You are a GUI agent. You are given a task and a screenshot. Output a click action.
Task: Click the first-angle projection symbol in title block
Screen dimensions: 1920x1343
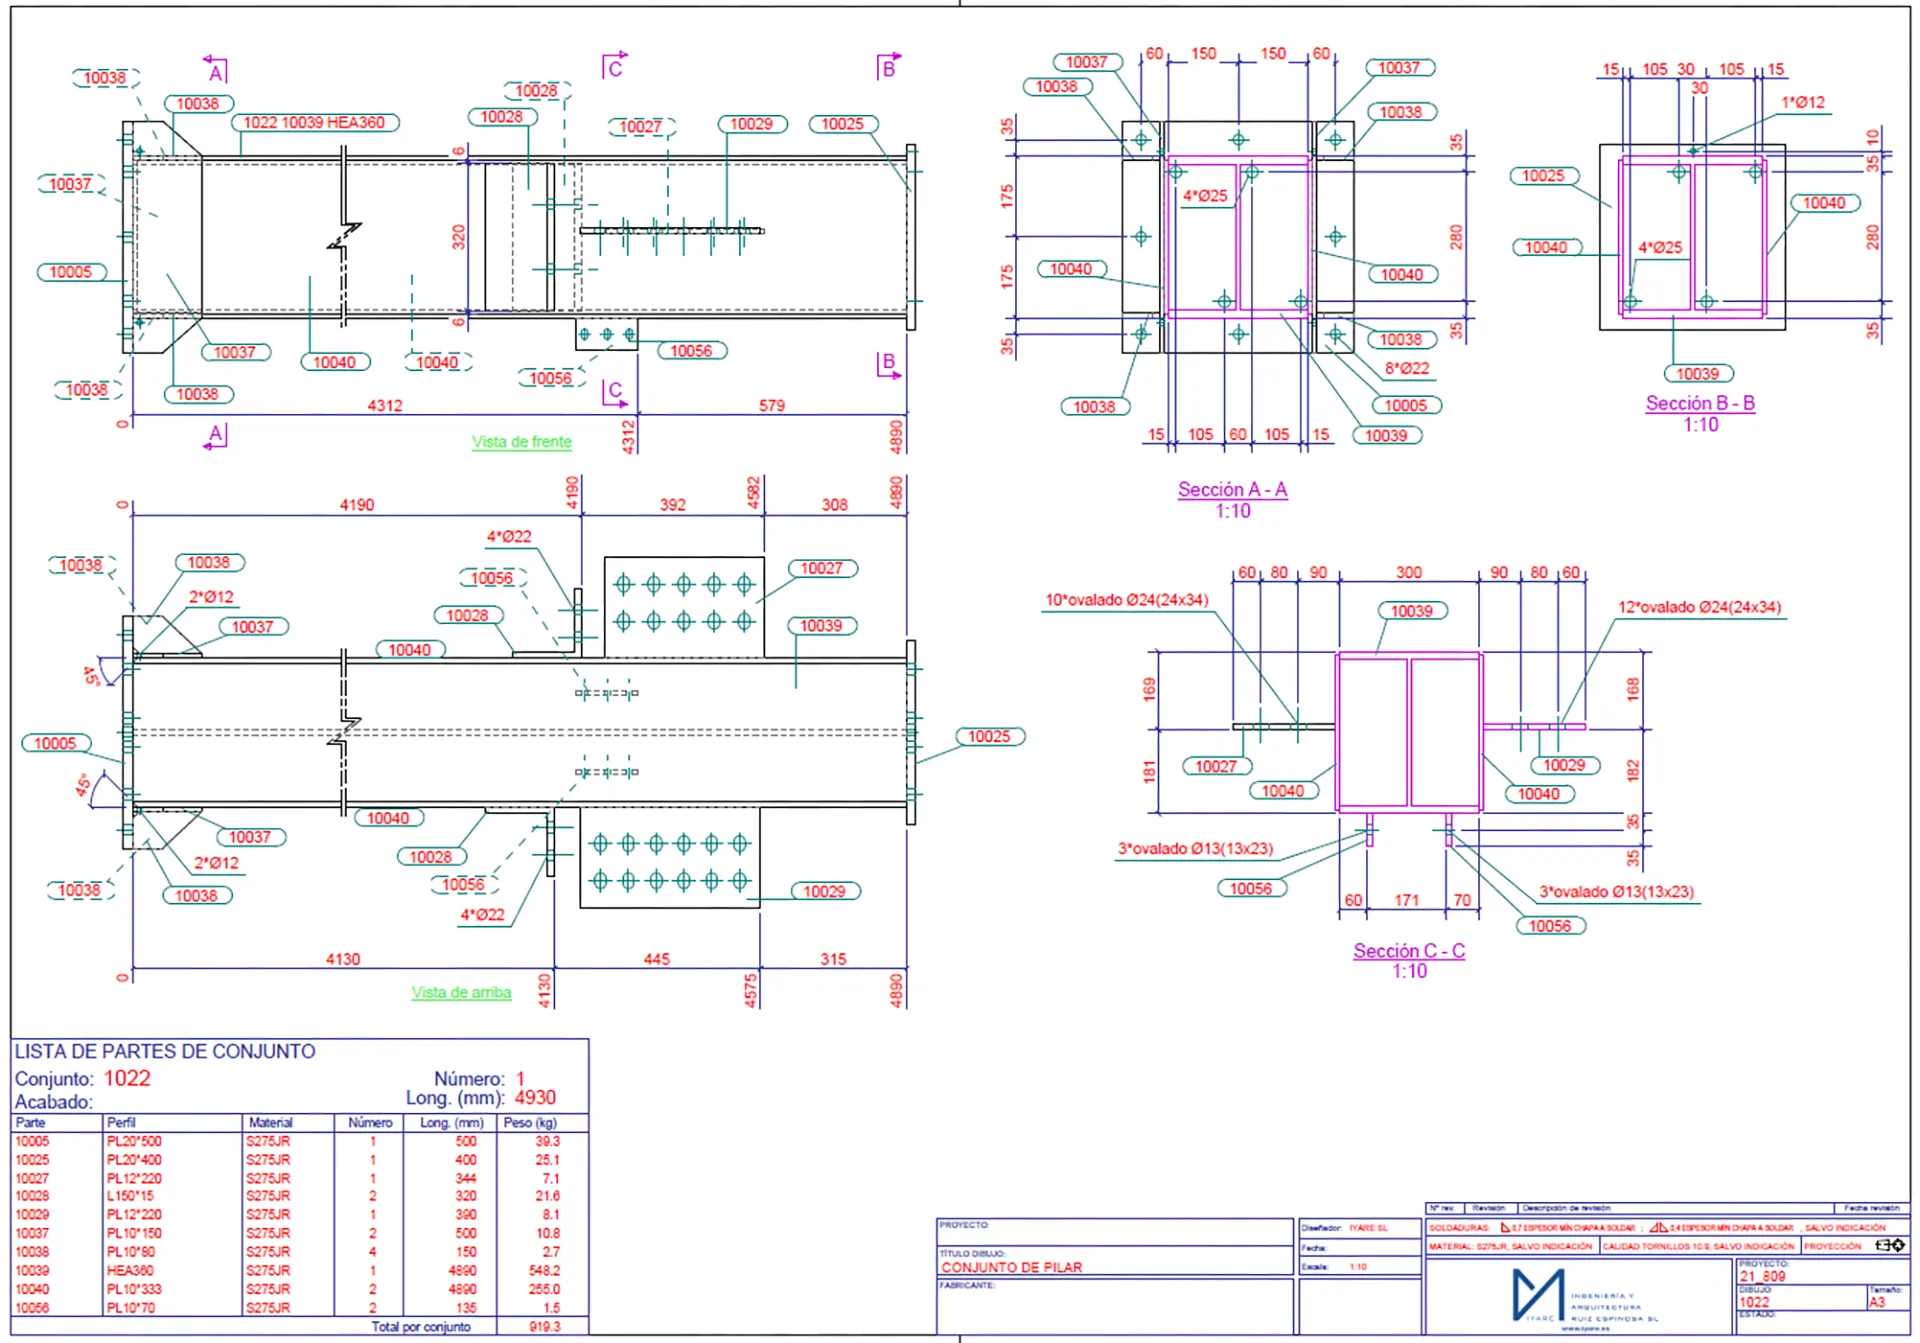coord(1889,1245)
